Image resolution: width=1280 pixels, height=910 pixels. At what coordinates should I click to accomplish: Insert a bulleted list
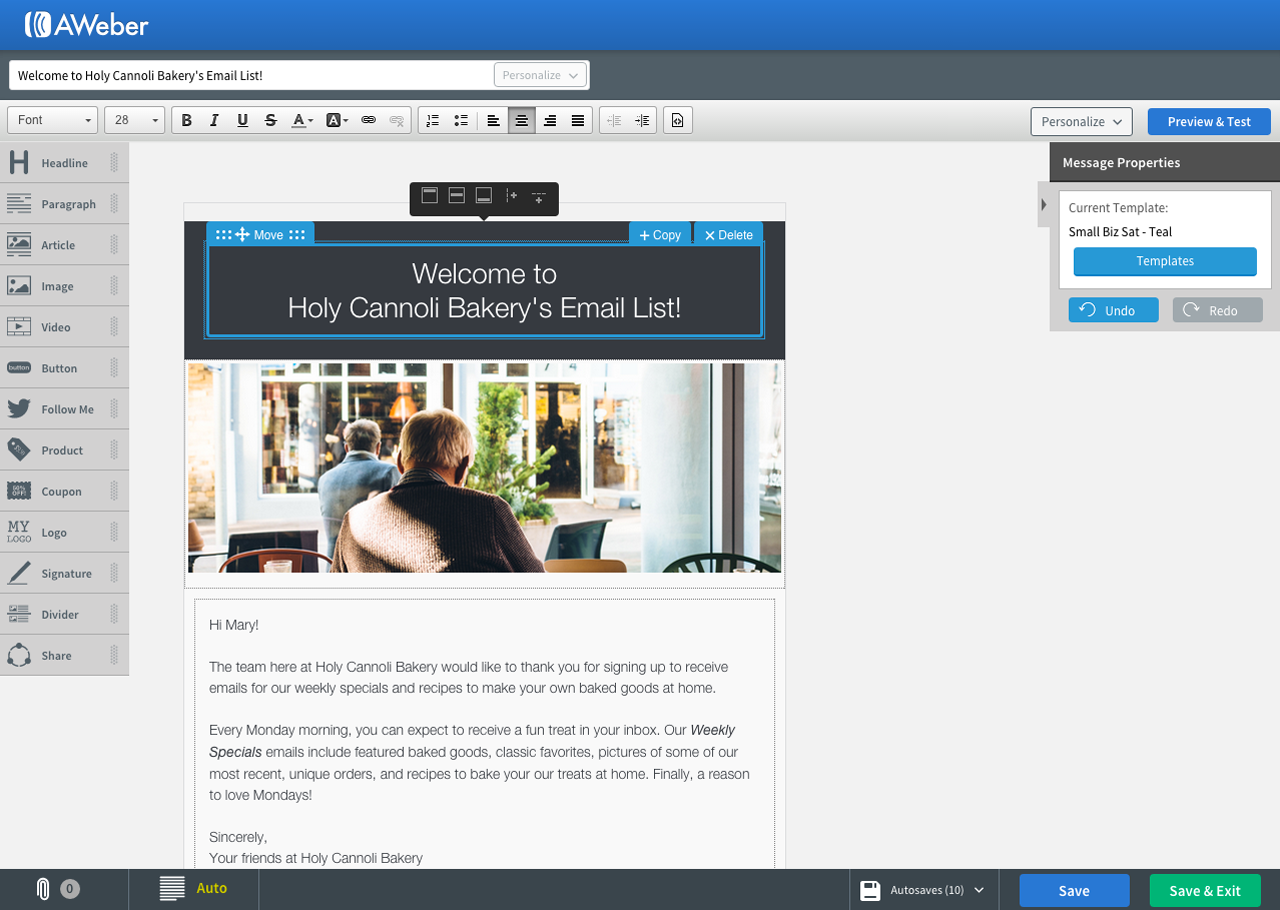click(461, 120)
